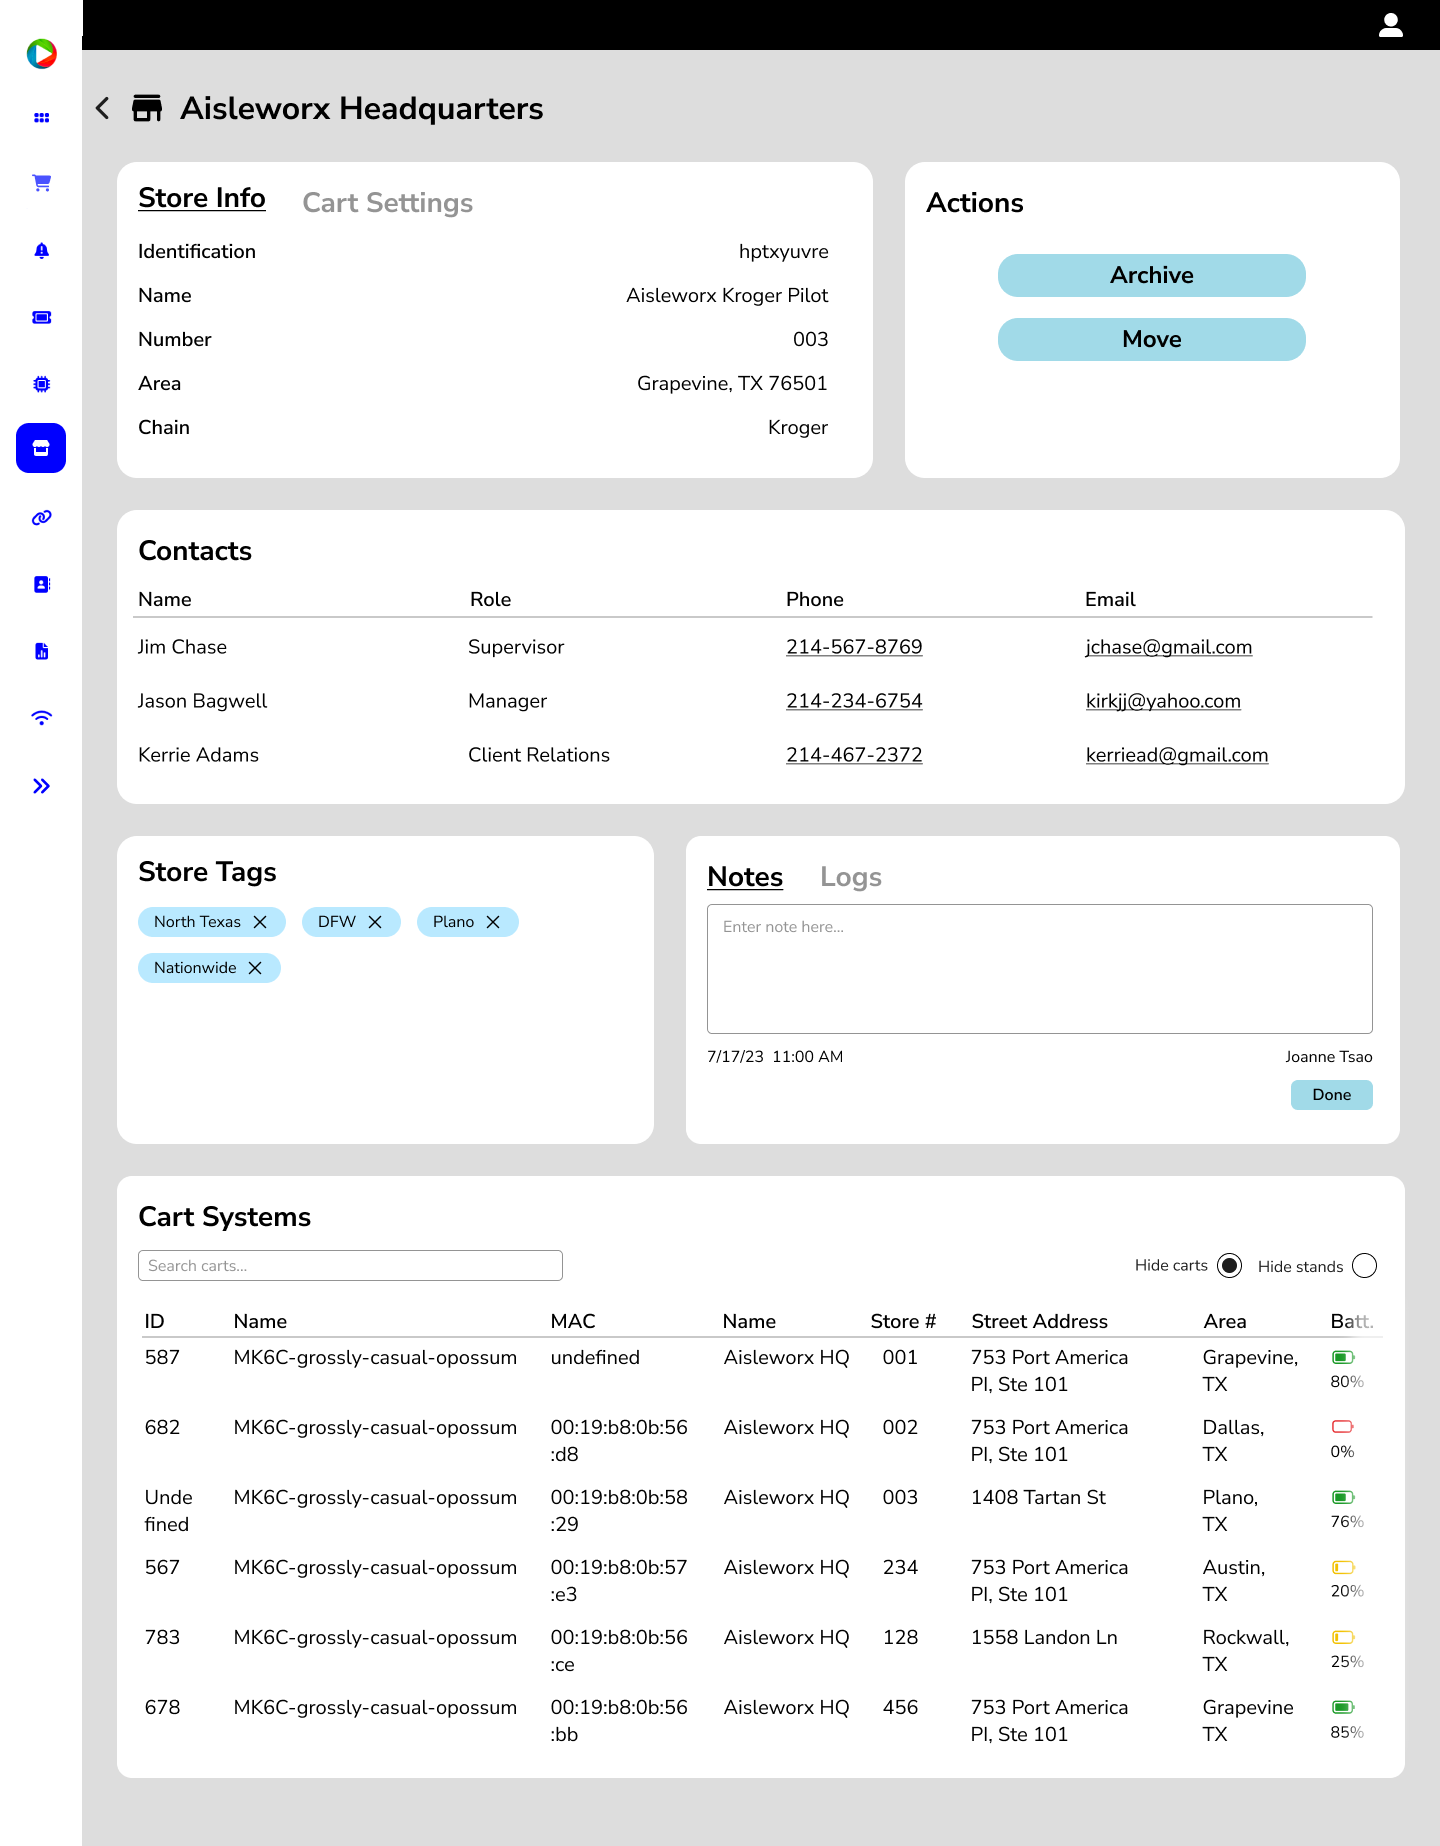Click battery icon for cart 783
Image resolution: width=1440 pixels, height=1846 pixels.
click(x=1343, y=1637)
